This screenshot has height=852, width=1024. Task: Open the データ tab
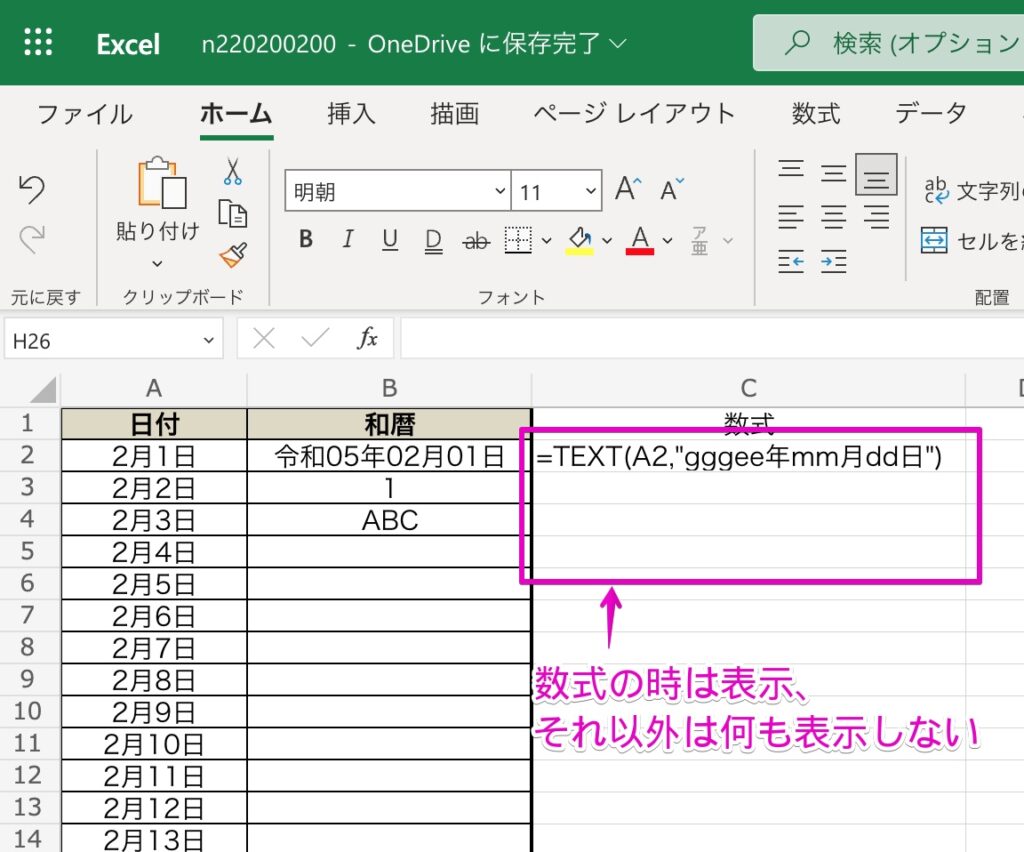pos(931,114)
